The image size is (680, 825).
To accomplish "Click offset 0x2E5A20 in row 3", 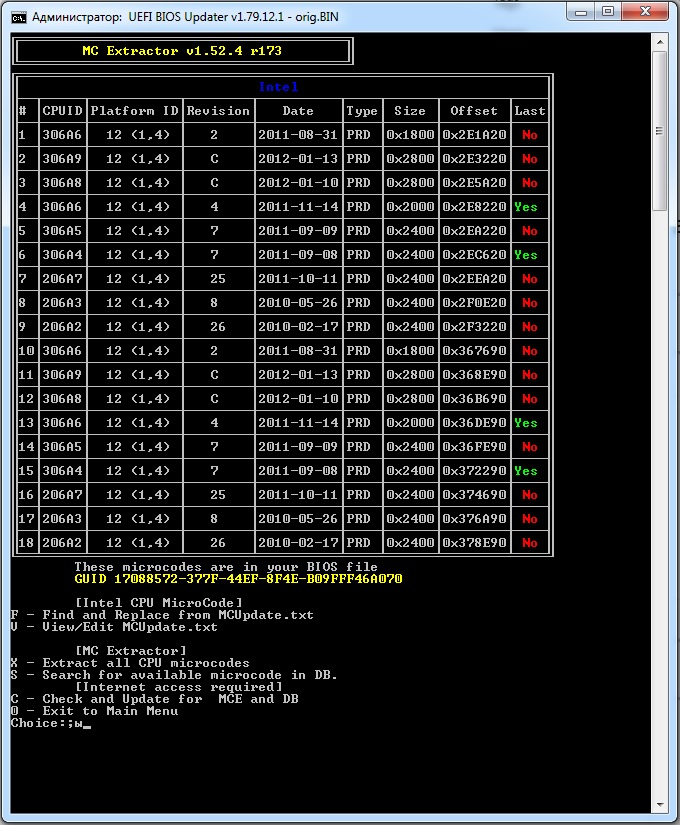I will pyautogui.click(x=474, y=183).
